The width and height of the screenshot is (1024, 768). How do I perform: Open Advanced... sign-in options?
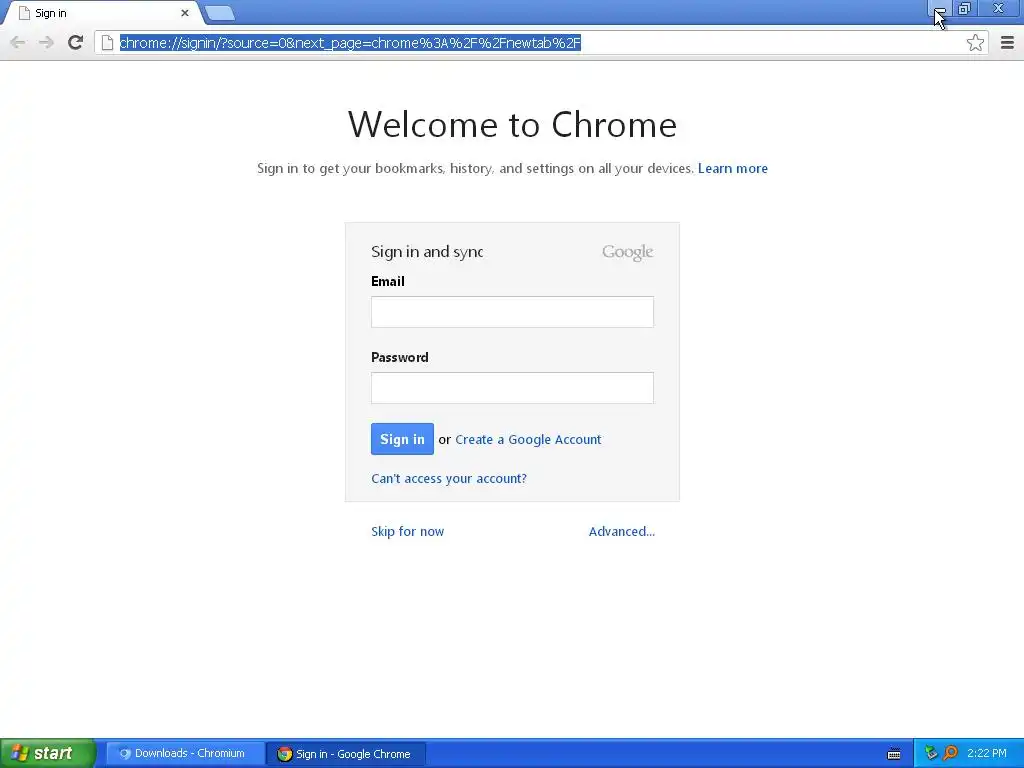[622, 532]
